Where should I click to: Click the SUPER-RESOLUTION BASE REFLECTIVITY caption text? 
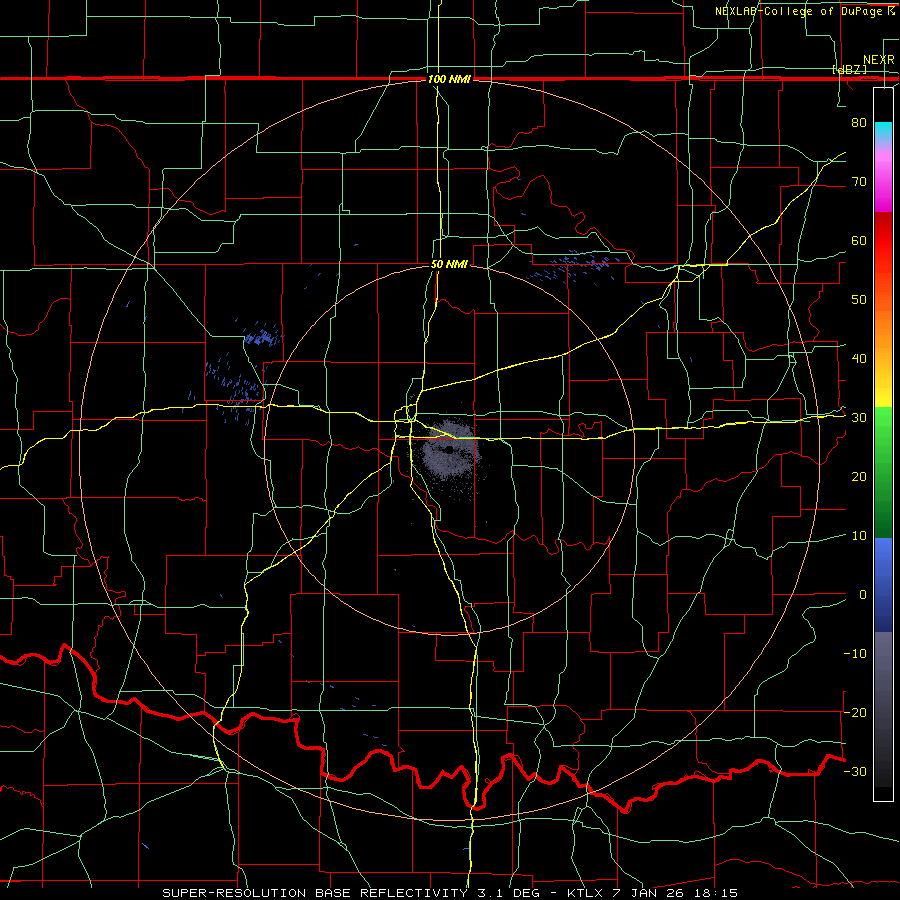pos(315,893)
